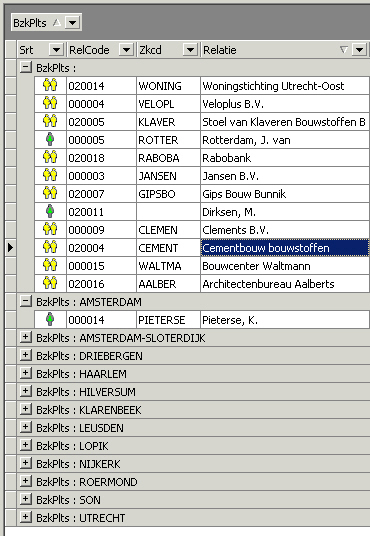This screenshot has width=370, height=536.
Task: Click the company icon in the Rabobank row
Action: [x=50, y=157]
